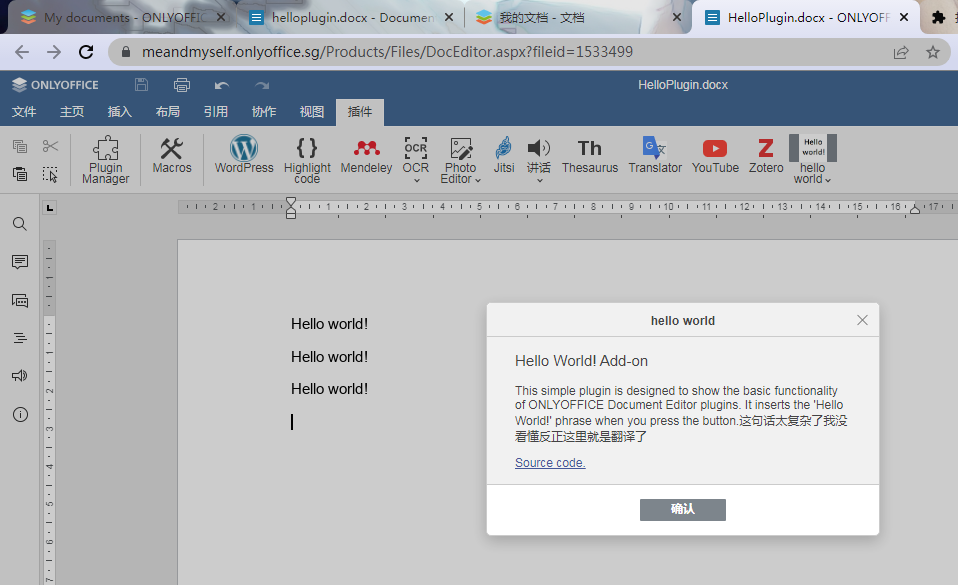Click the Cut scissors icon
Image resolution: width=958 pixels, height=585 pixels.
pyautogui.click(x=51, y=146)
